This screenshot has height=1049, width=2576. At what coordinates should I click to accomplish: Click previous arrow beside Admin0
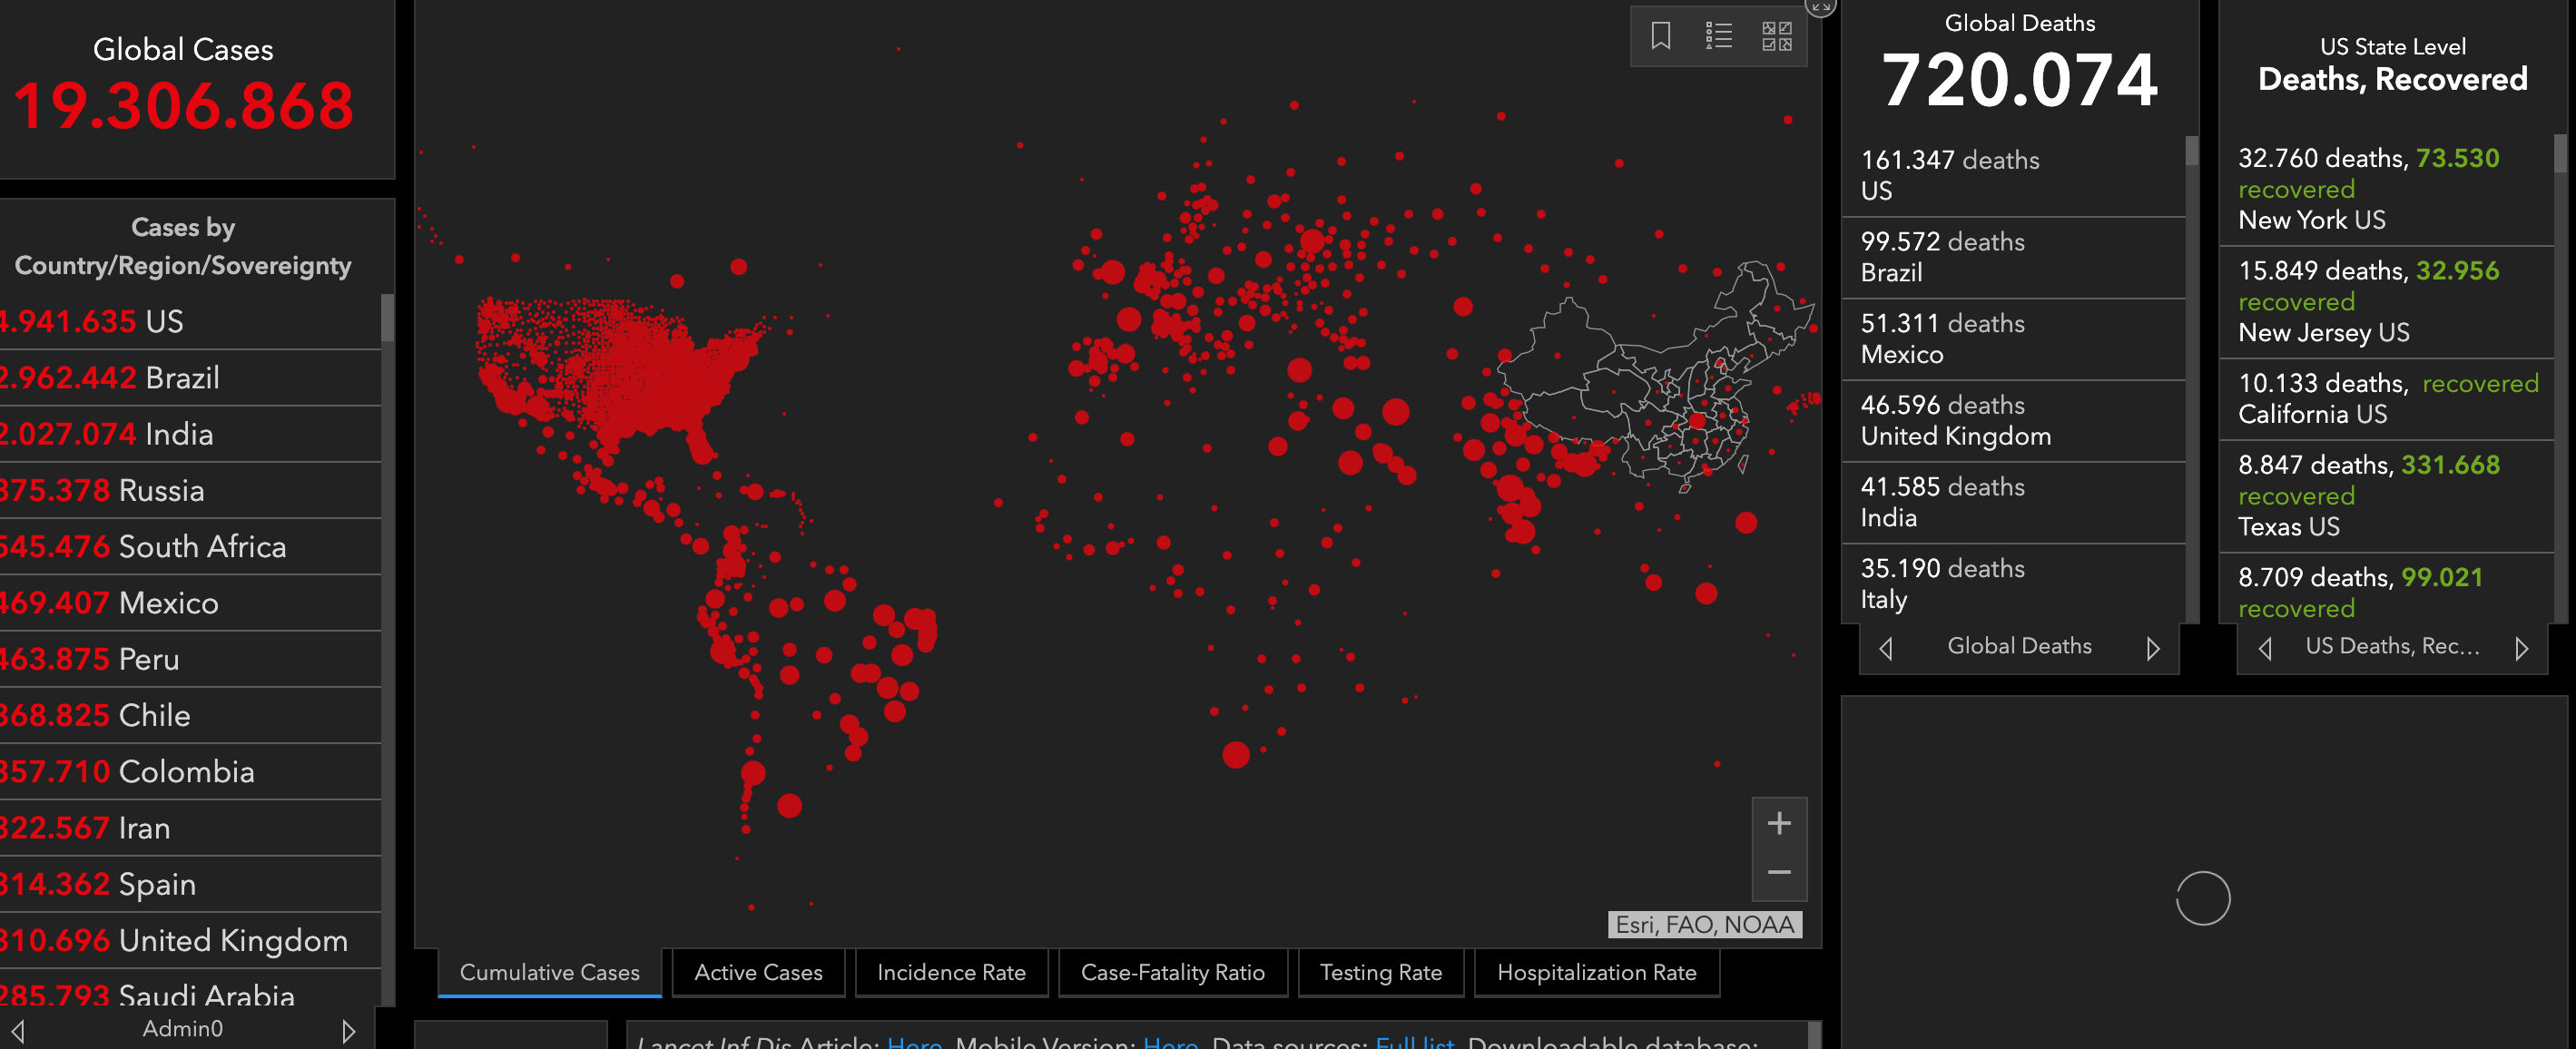tap(18, 1030)
